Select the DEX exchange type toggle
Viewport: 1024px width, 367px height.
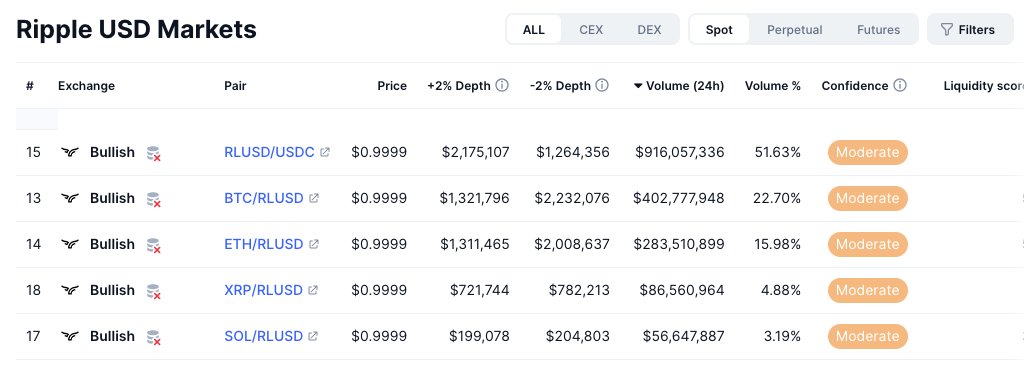coord(649,29)
